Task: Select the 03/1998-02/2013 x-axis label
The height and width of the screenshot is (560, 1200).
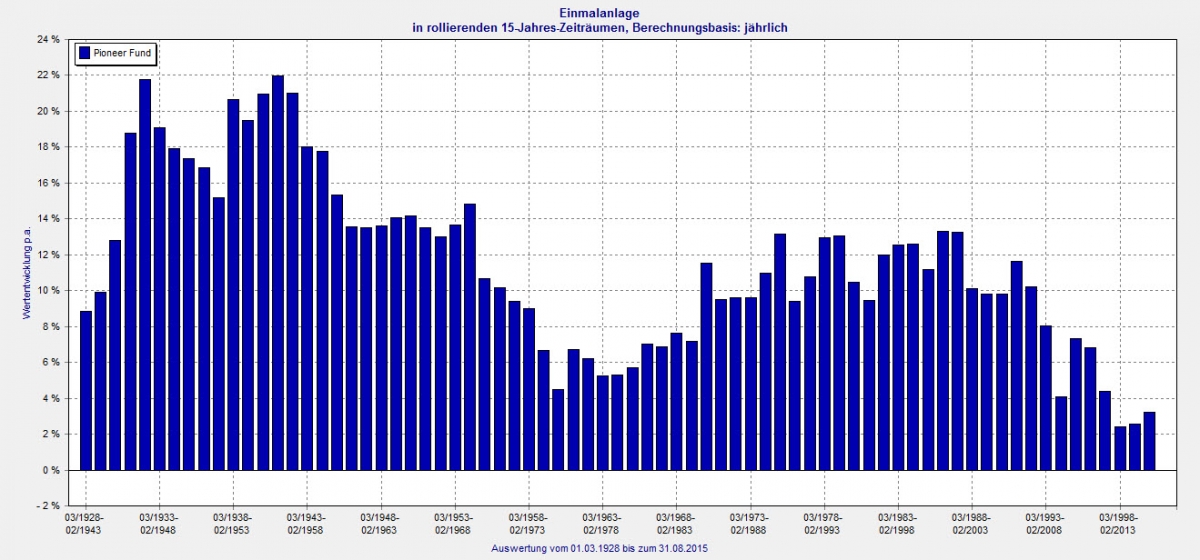Action: [x=1119, y=523]
